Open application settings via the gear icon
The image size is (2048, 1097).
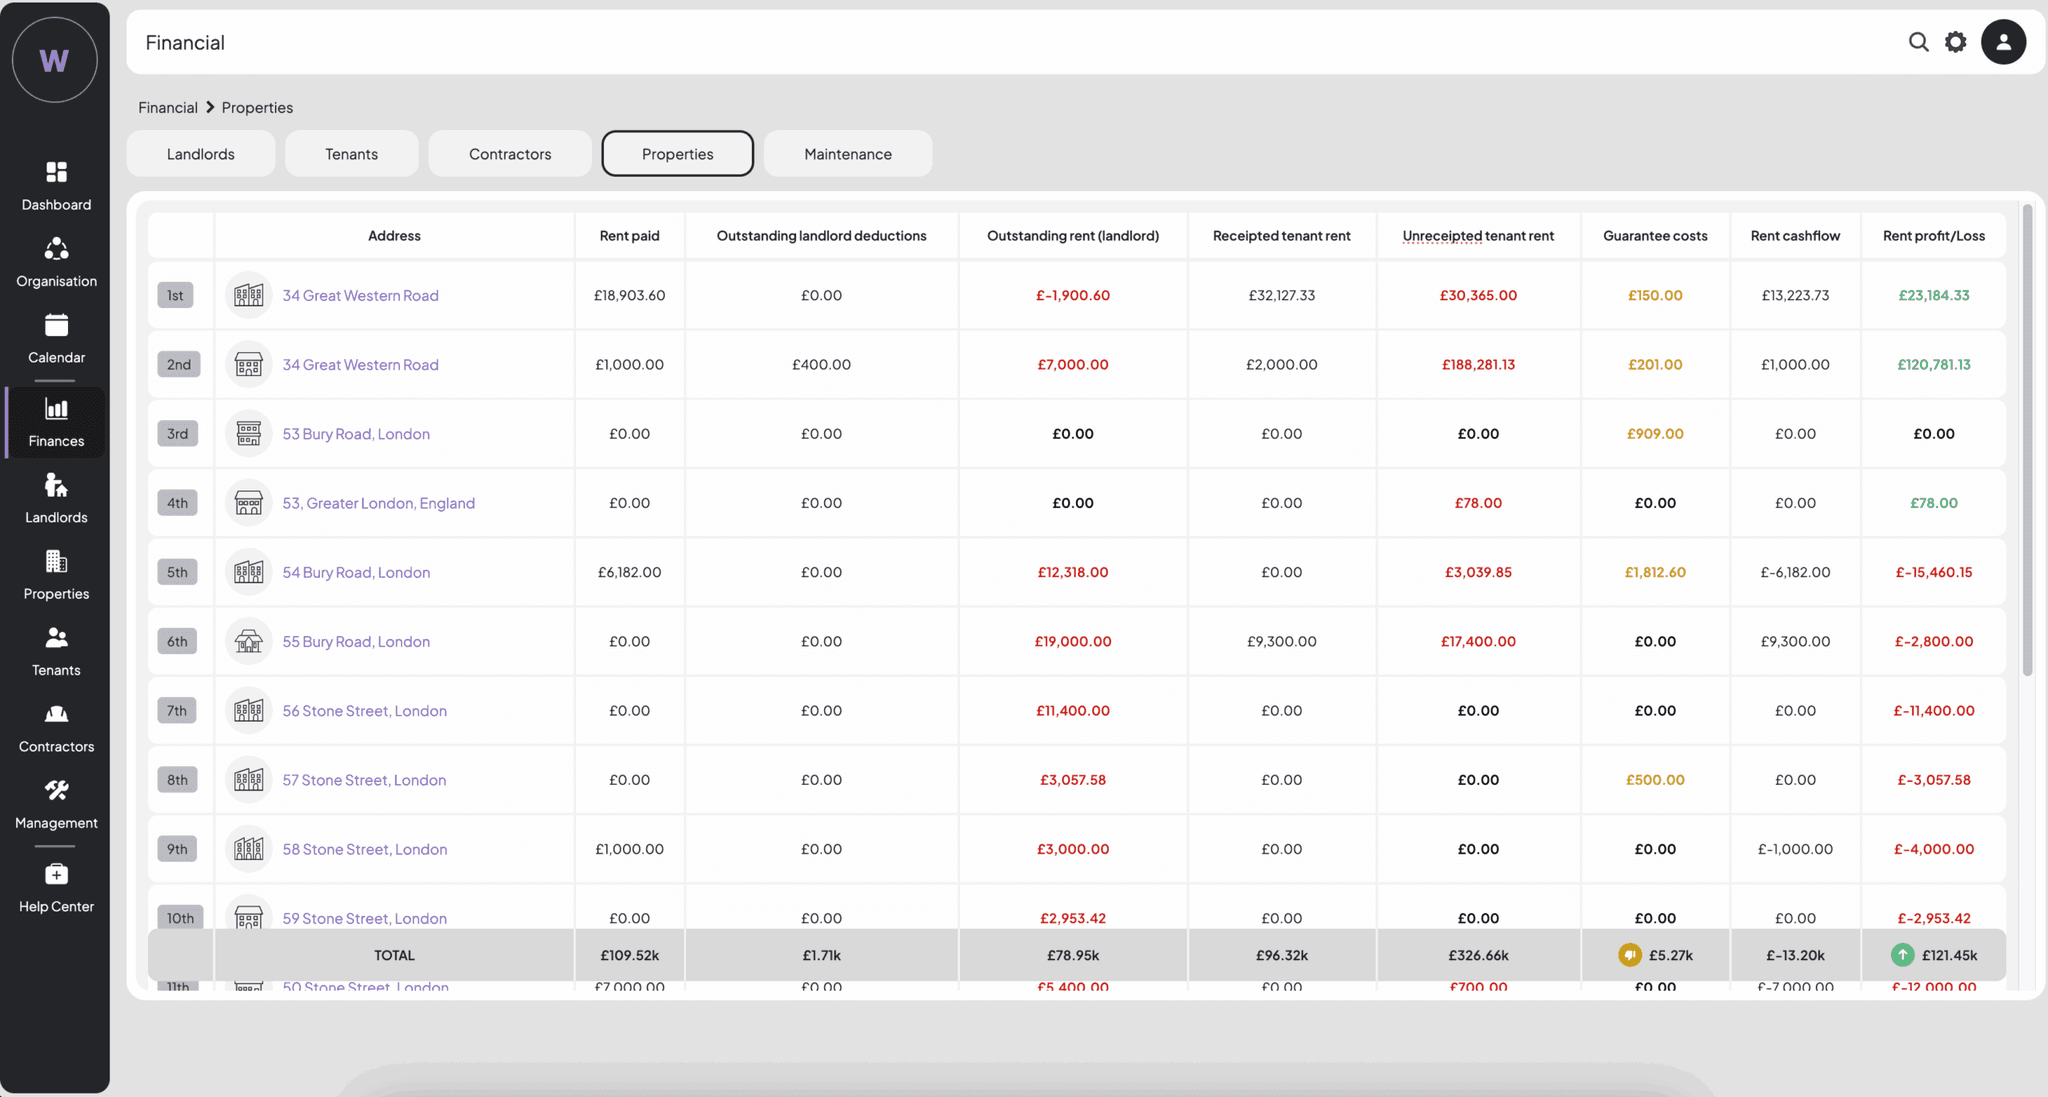pyautogui.click(x=1955, y=42)
